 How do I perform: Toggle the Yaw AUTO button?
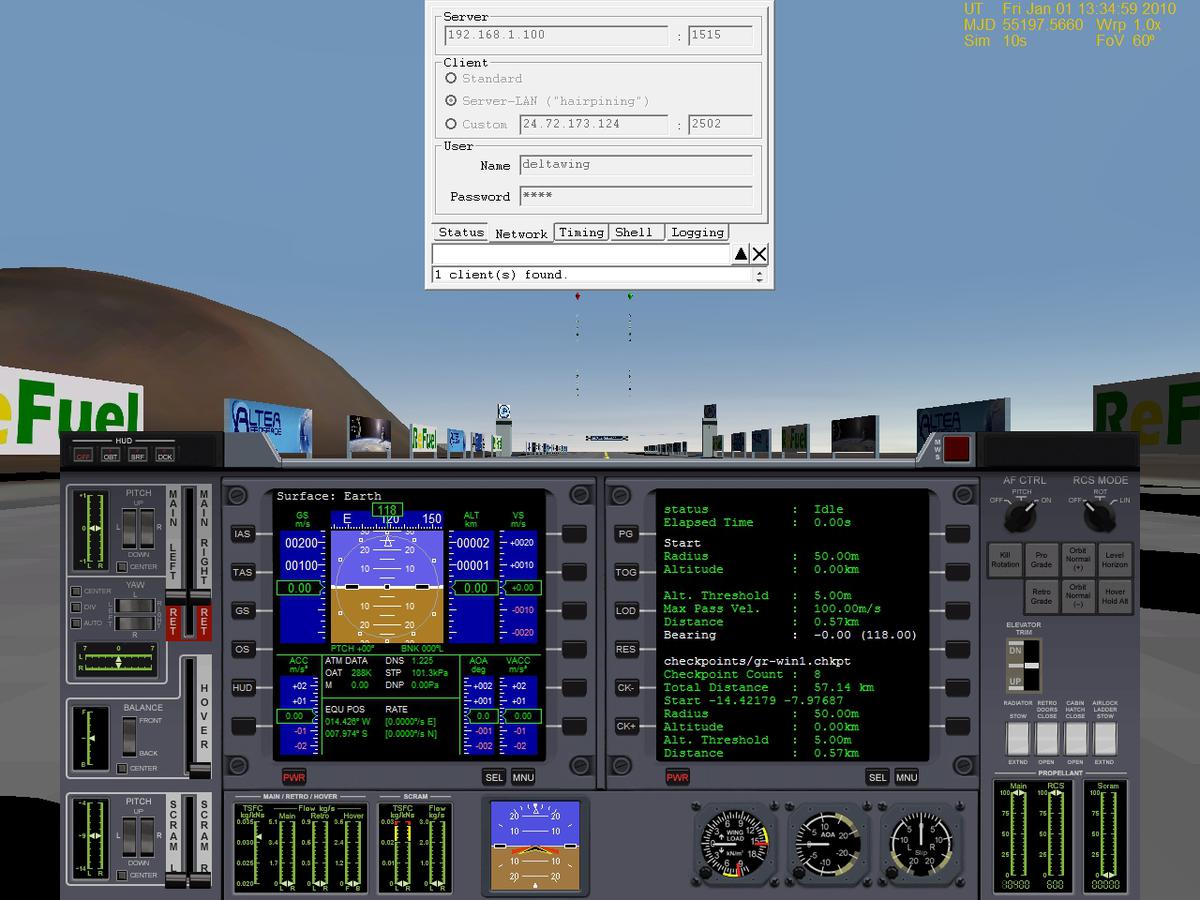pyautogui.click(x=76, y=622)
